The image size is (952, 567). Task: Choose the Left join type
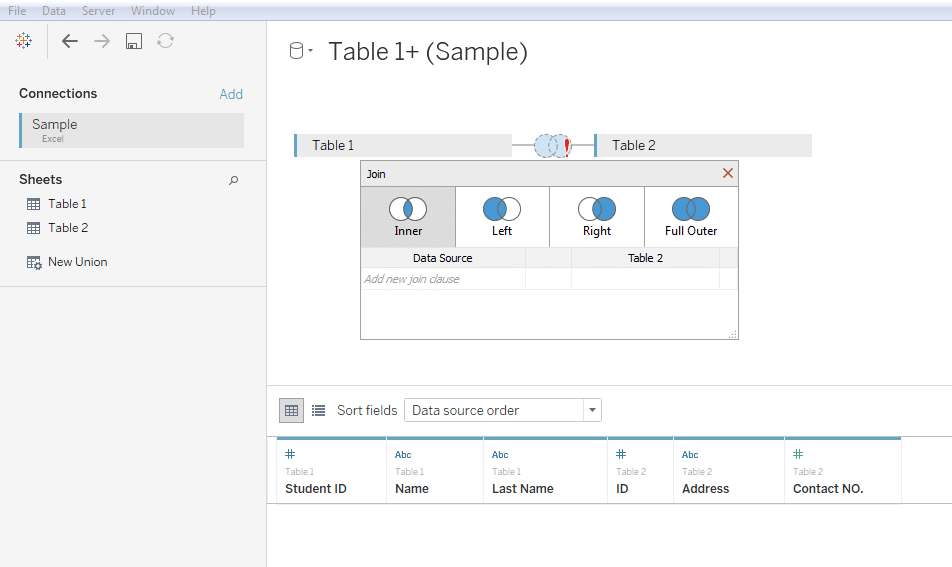pos(502,217)
